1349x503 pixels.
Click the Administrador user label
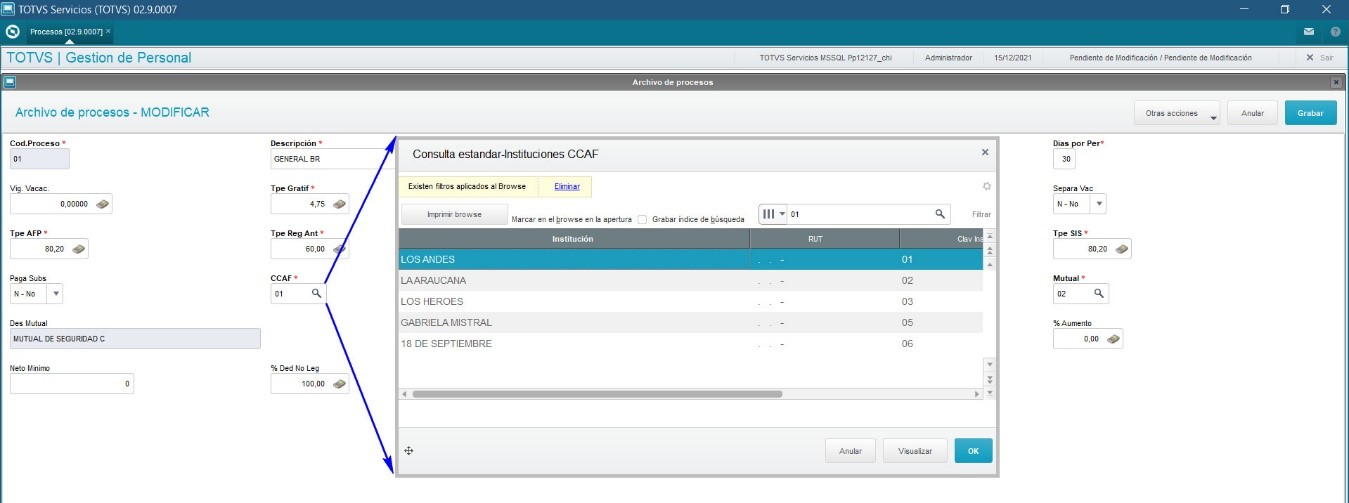coord(949,58)
